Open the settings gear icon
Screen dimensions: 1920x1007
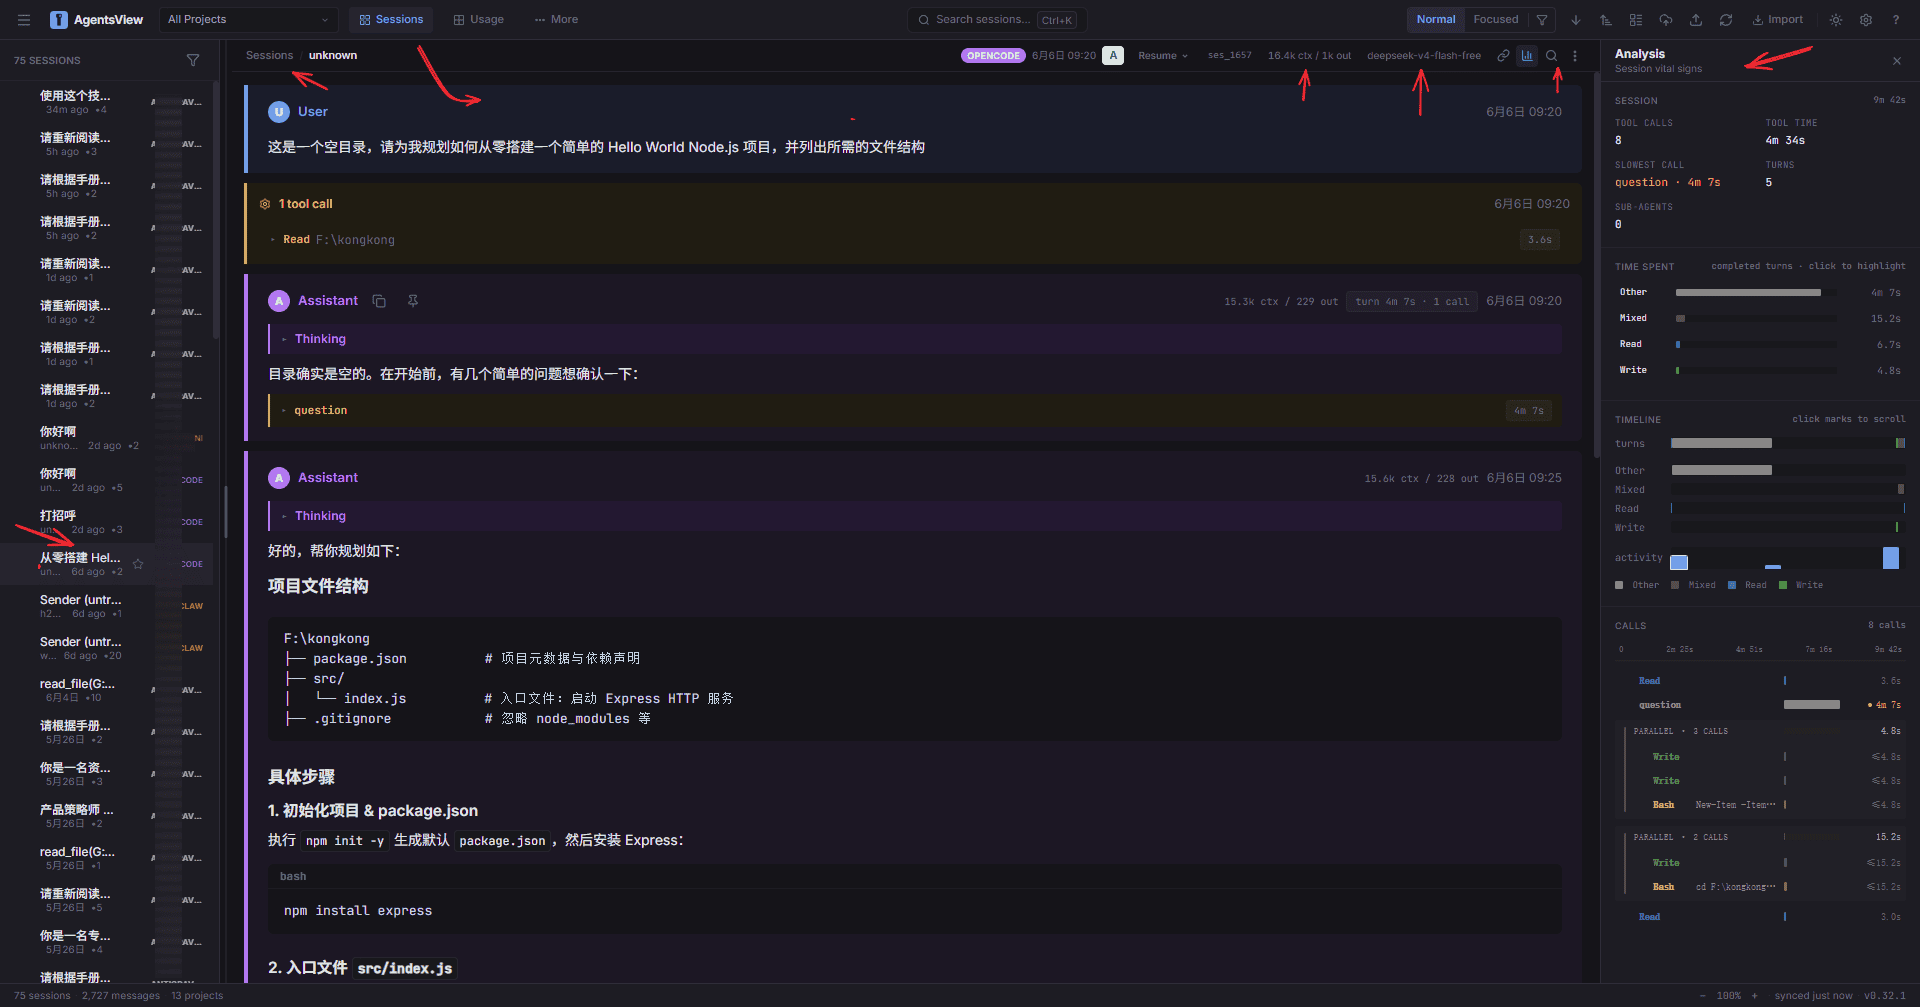[1866, 20]
